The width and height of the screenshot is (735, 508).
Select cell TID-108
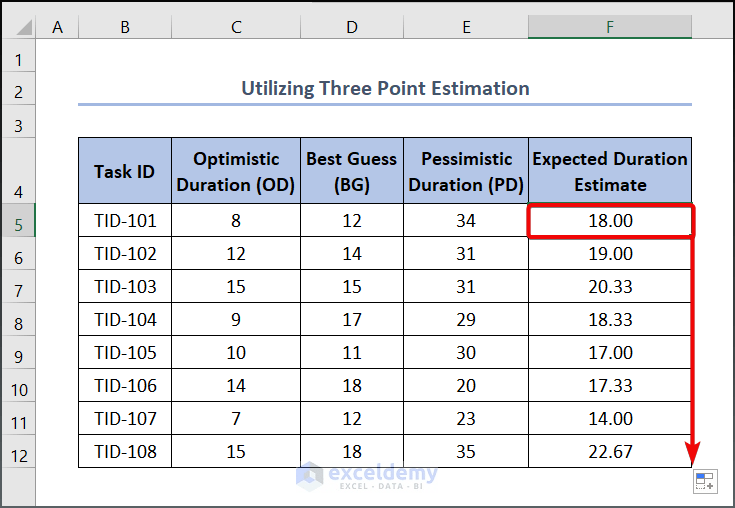tap(125, 451)
